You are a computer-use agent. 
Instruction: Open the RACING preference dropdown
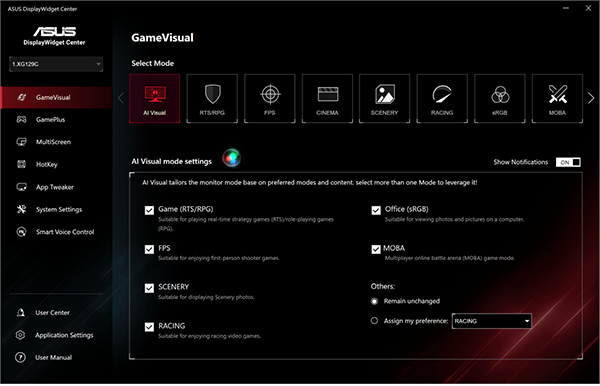[x=492, y=321]
